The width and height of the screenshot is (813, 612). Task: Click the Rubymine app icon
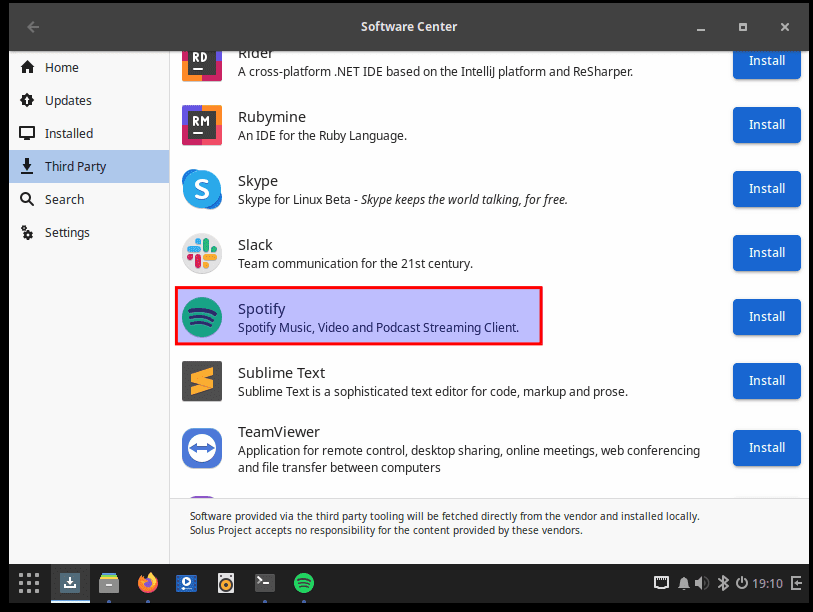click(x=202, y=125)
